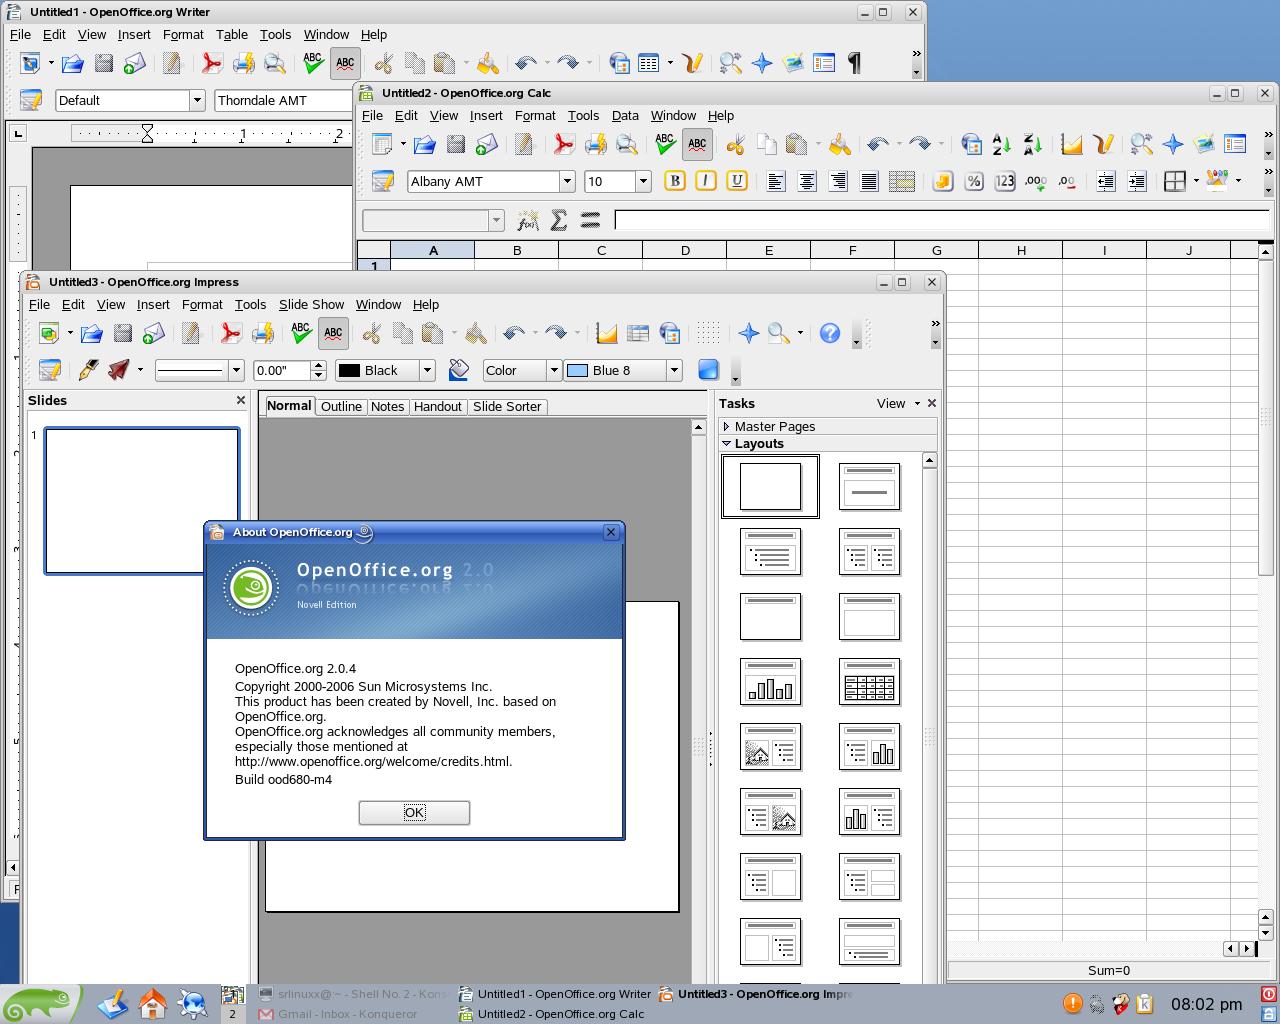Export Writer document directly as PDF
1280x1024 pixels.
coord(211,63)
